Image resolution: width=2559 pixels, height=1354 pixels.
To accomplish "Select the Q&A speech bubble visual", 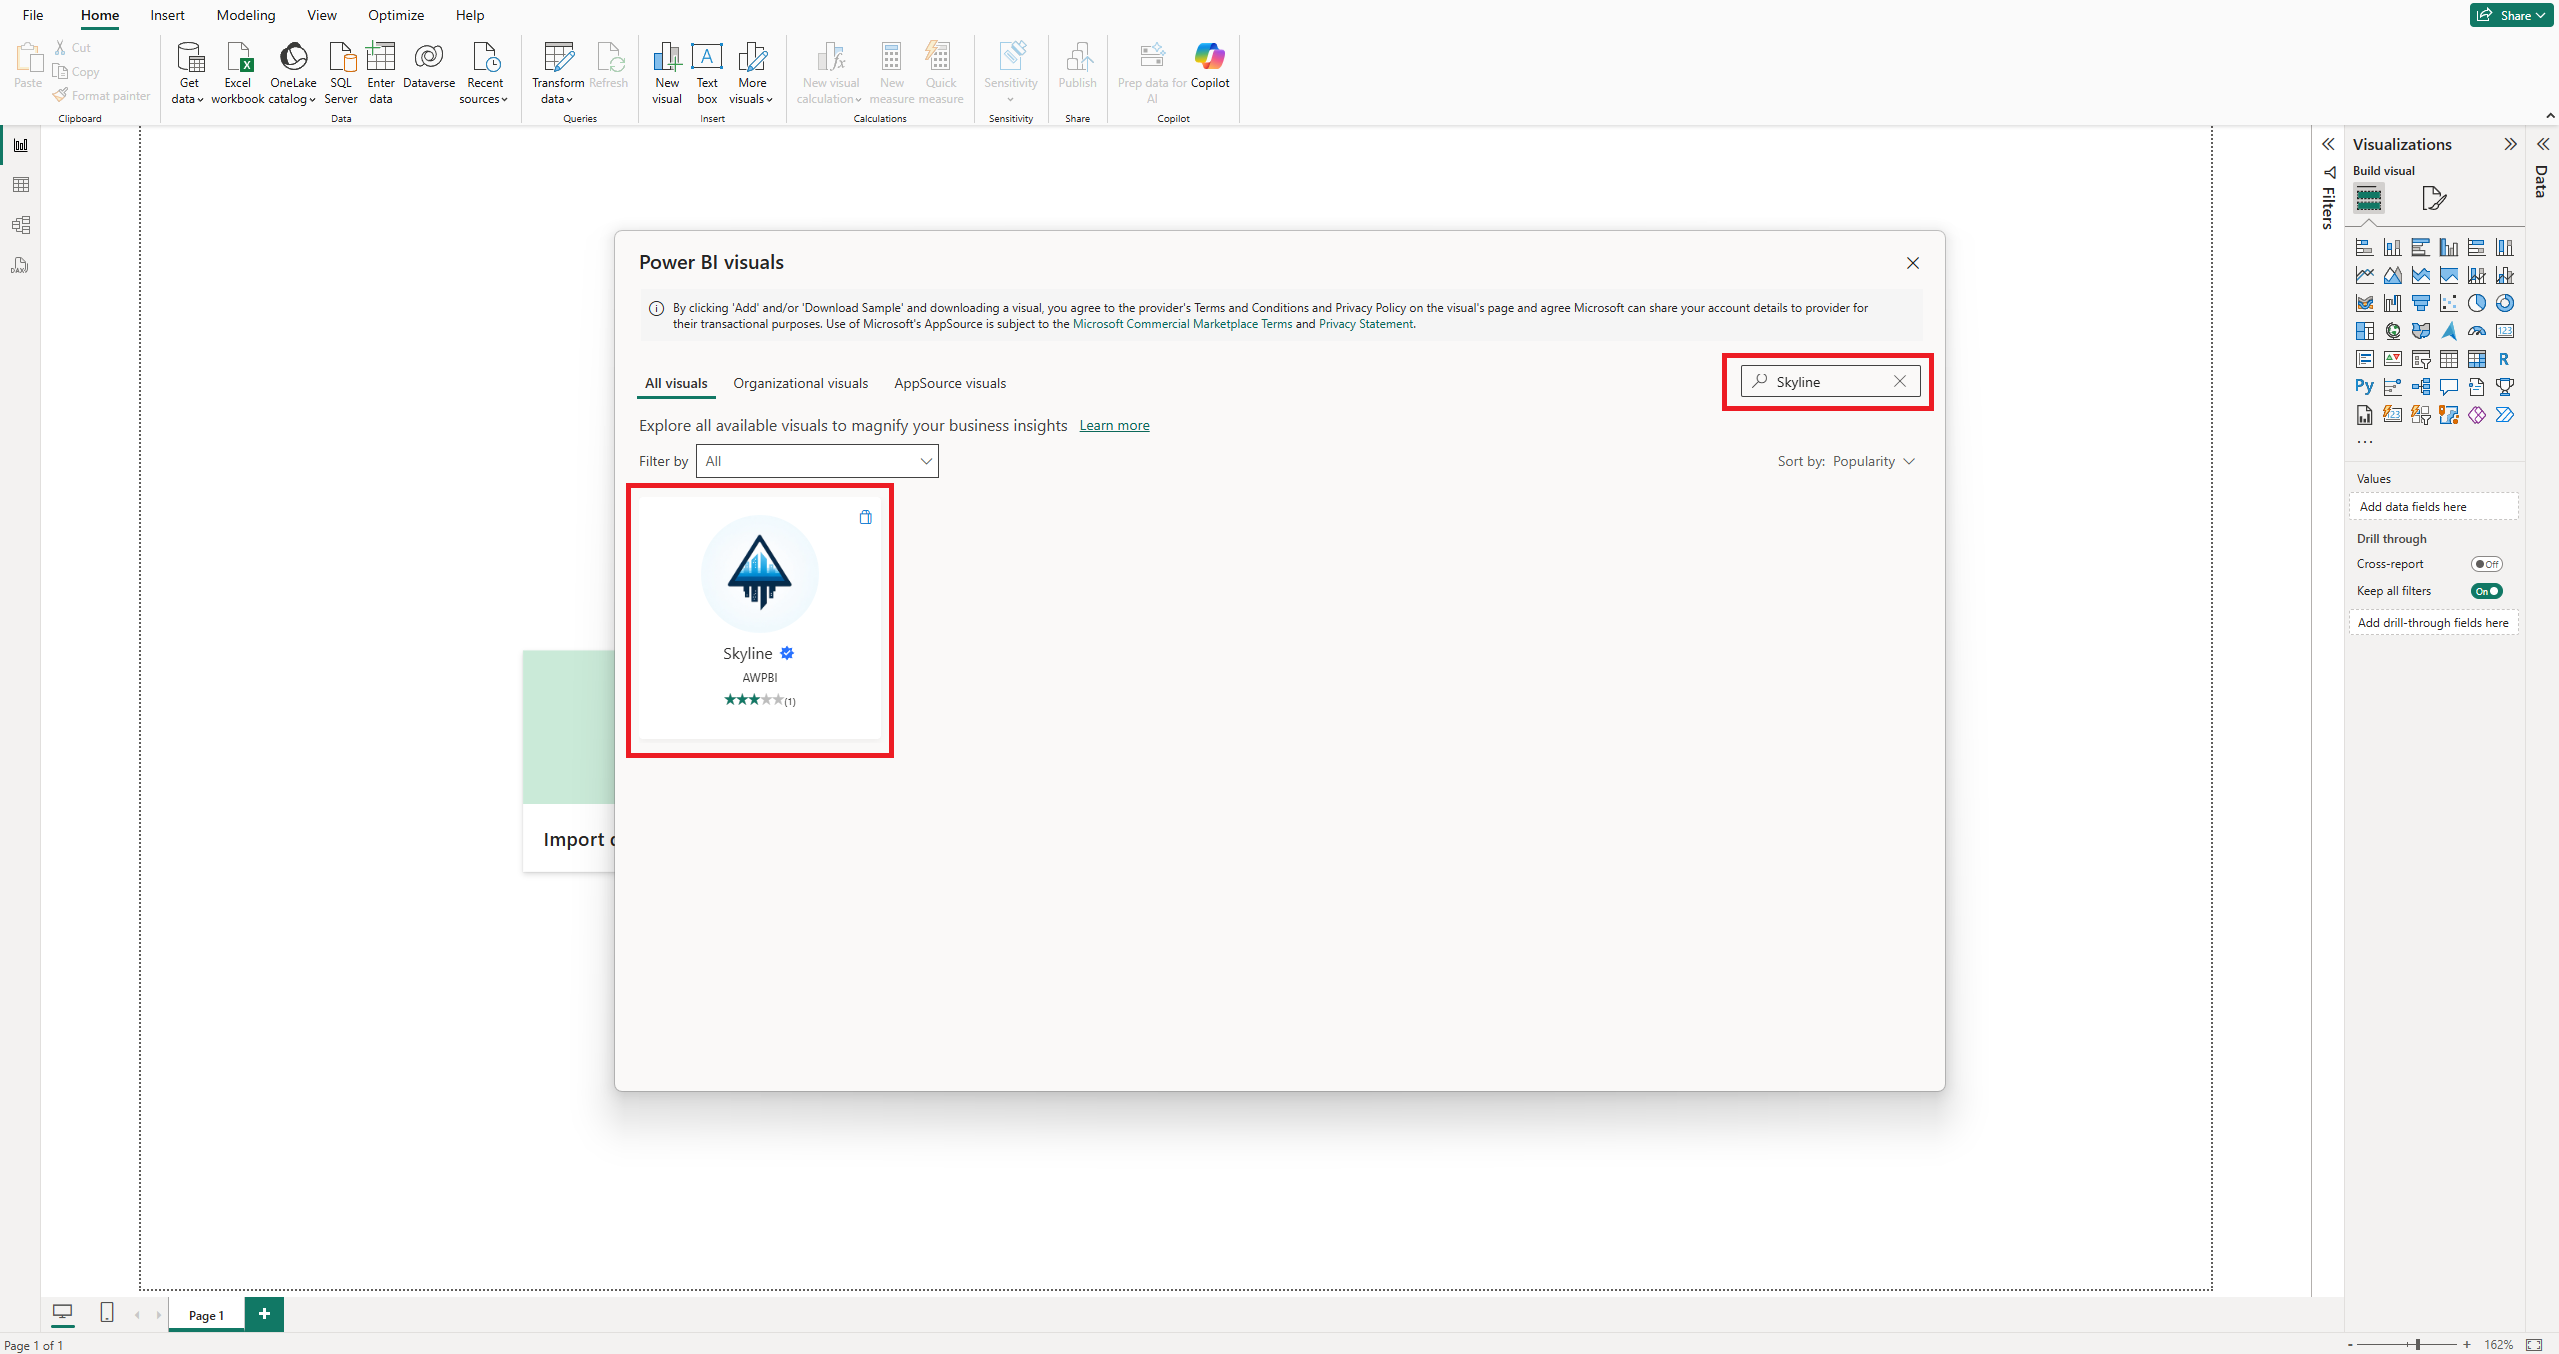I will point(2449,387).
